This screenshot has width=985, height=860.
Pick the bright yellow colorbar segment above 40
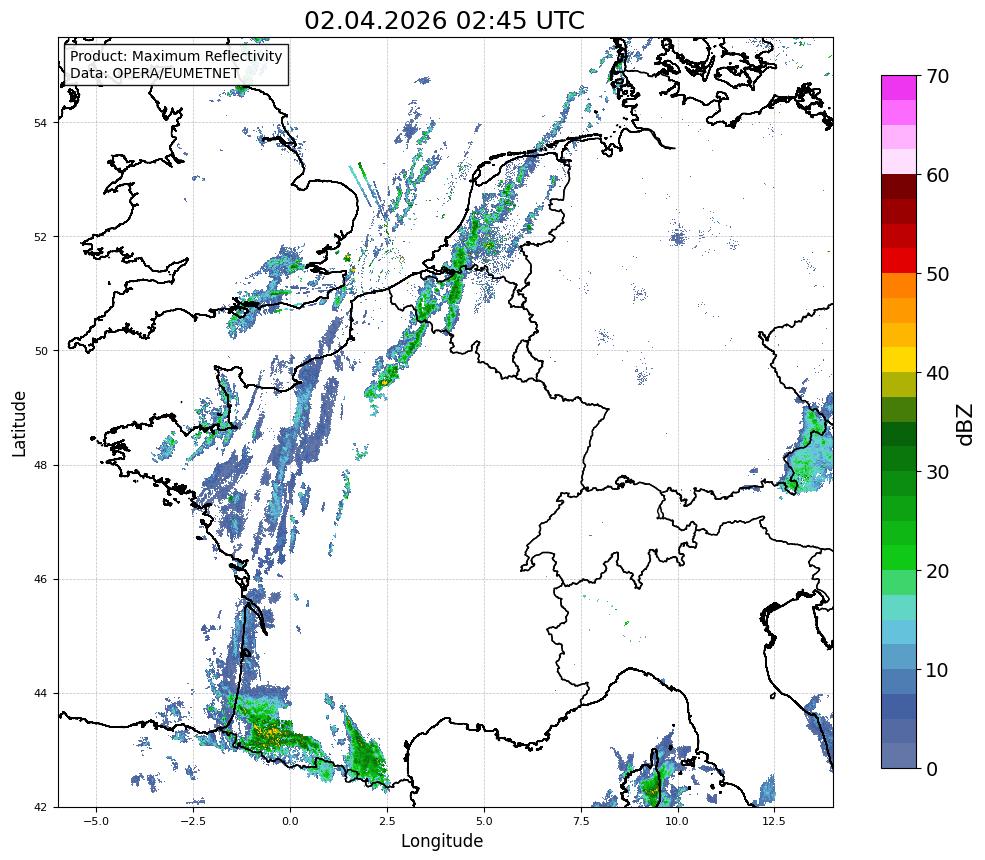[899, 360]
